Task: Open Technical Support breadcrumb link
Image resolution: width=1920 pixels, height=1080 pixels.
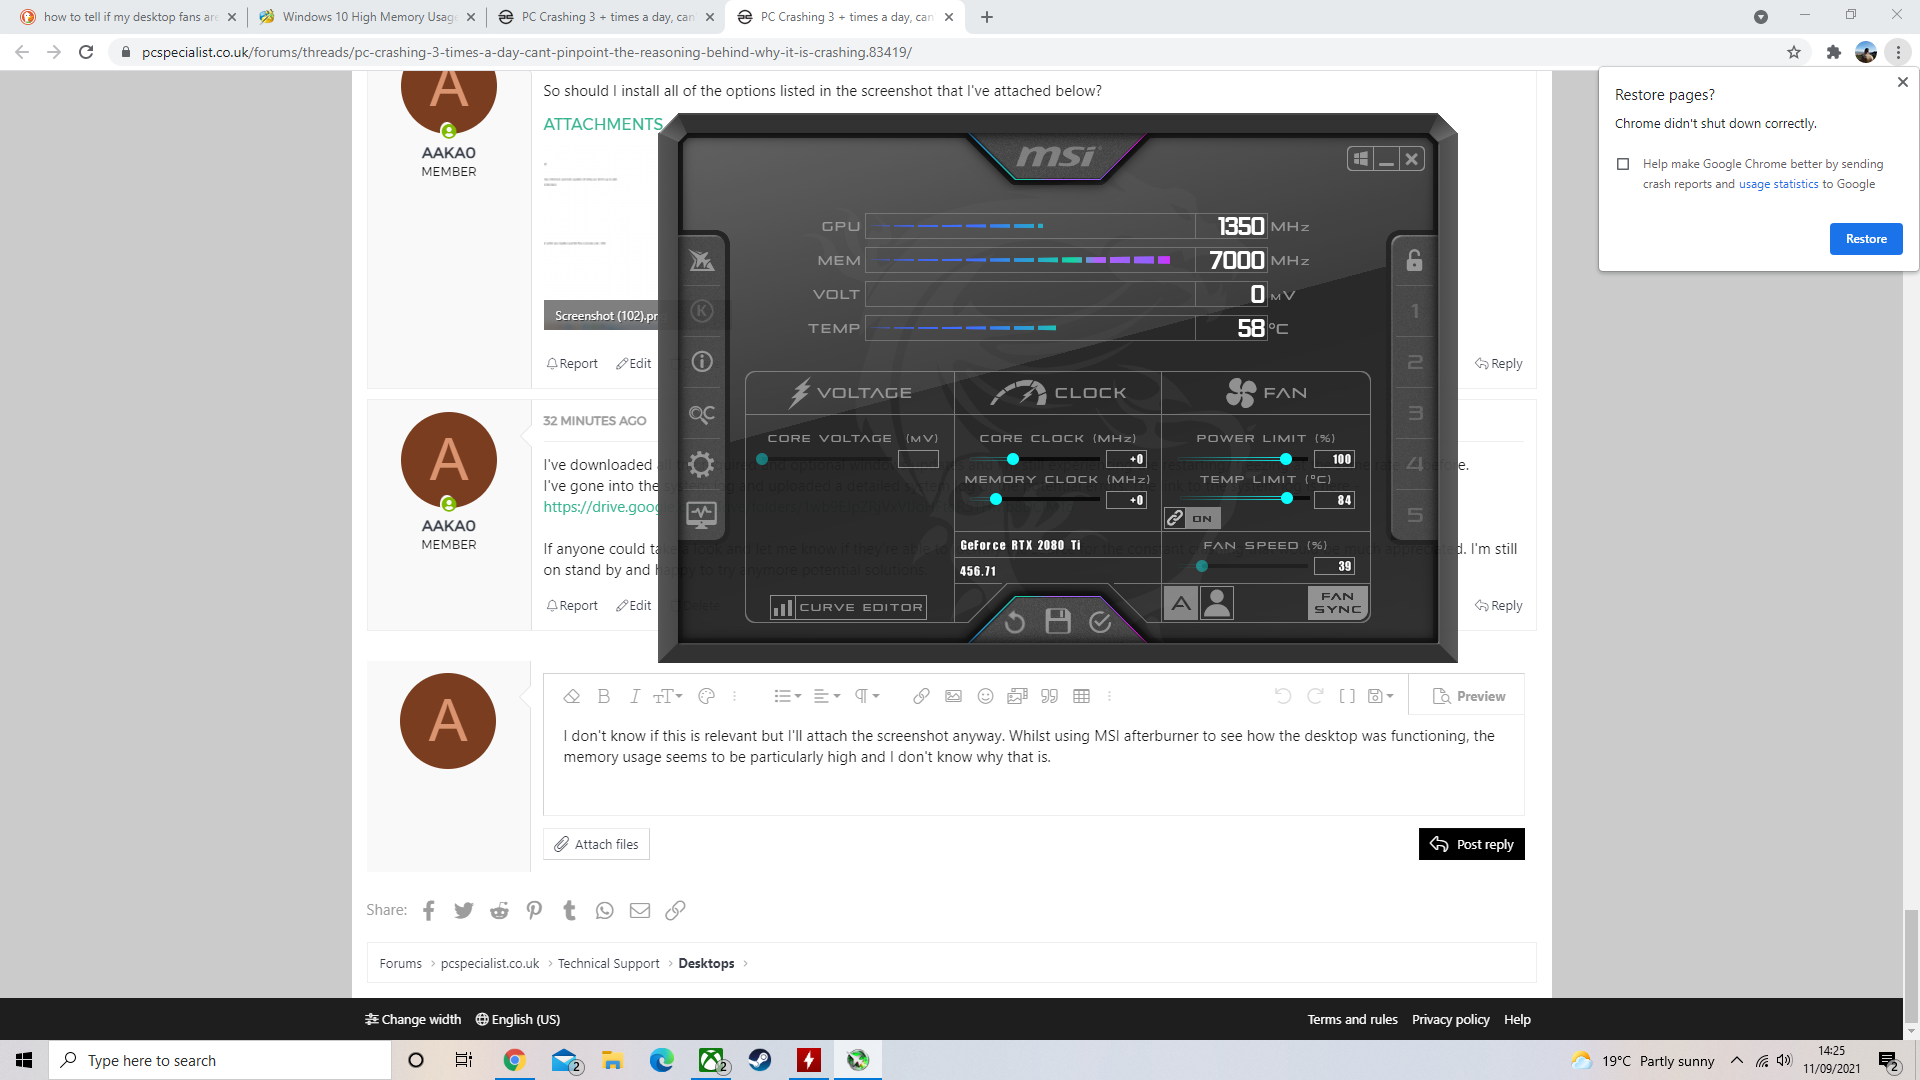Action: pyautogui.click(x=608, y=963)
